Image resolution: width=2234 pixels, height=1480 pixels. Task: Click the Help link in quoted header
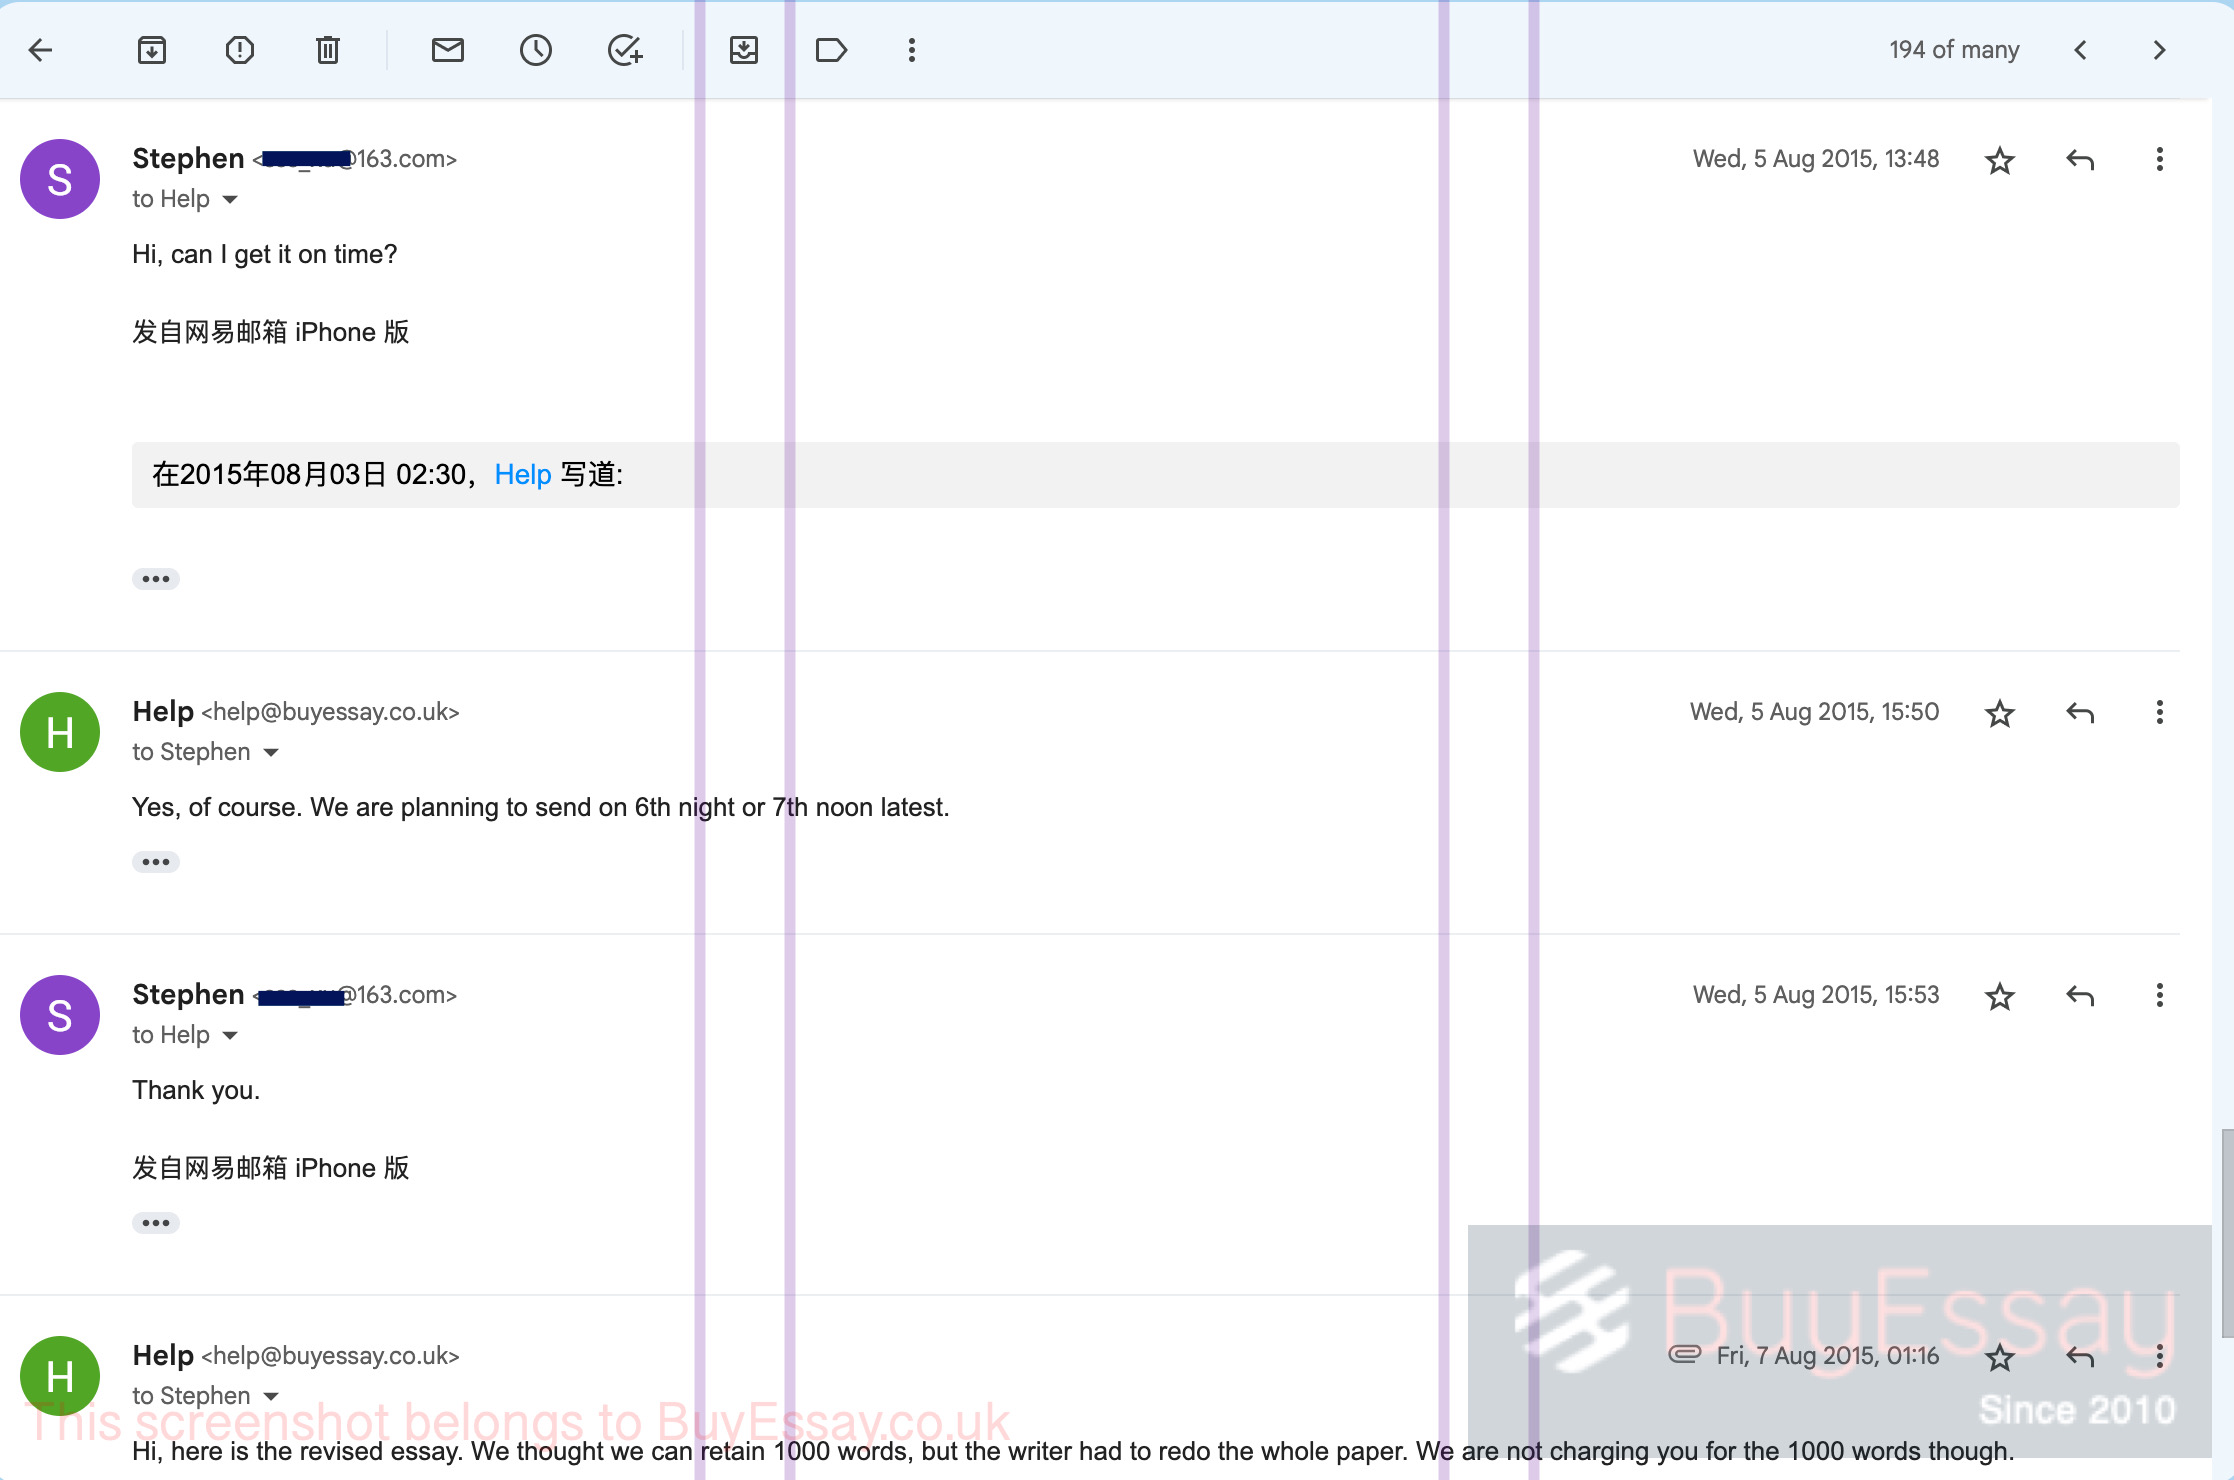[x=523, y=474]
